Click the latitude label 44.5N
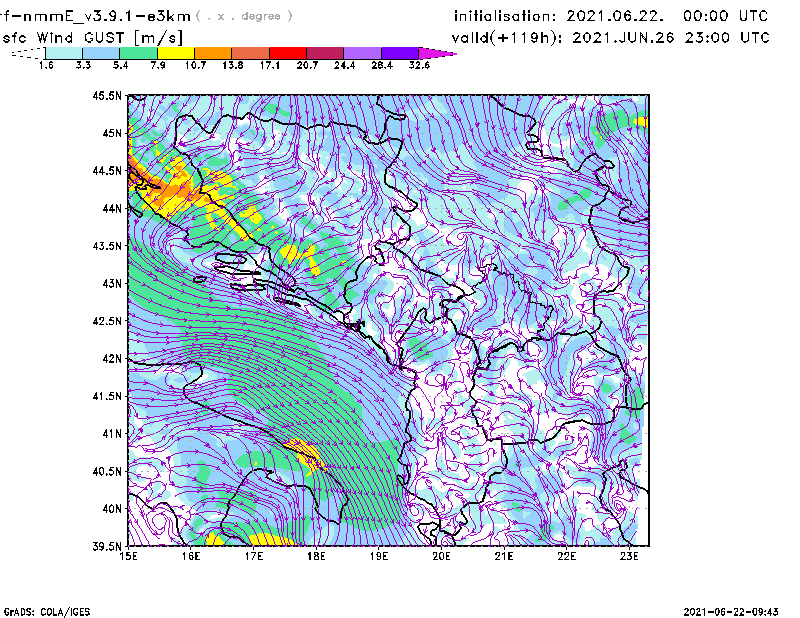 click(x=107, y=170)
